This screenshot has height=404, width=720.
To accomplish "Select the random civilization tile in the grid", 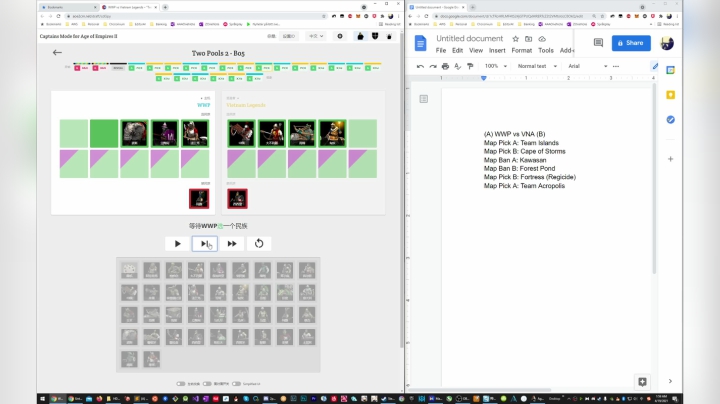I will click(129, 270).
